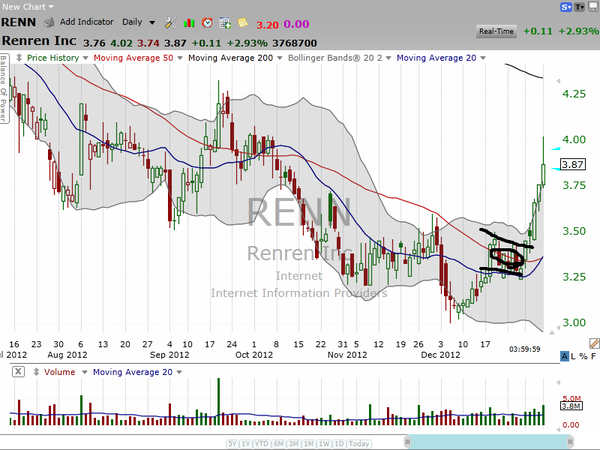Screen dimensions: 600x450
Task: Click the RENN ticker symbol
Action: pos(18,23)
